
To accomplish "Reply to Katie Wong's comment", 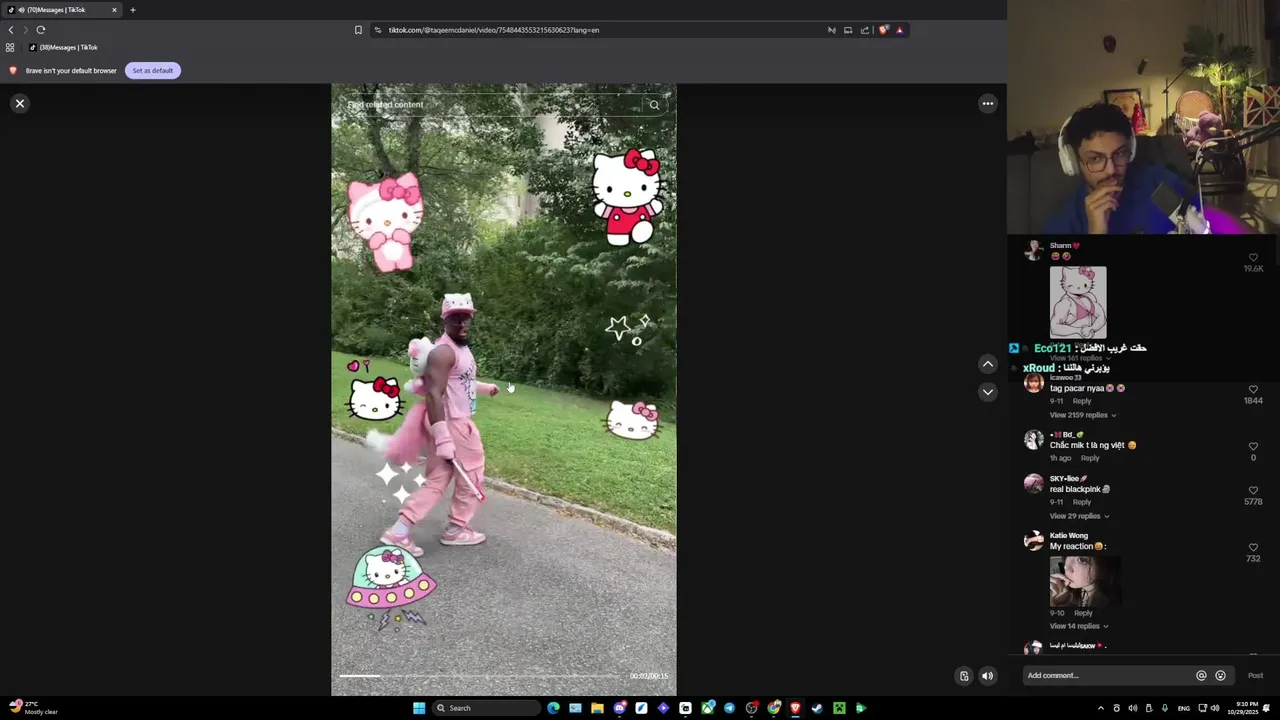I will (1083, 613).
